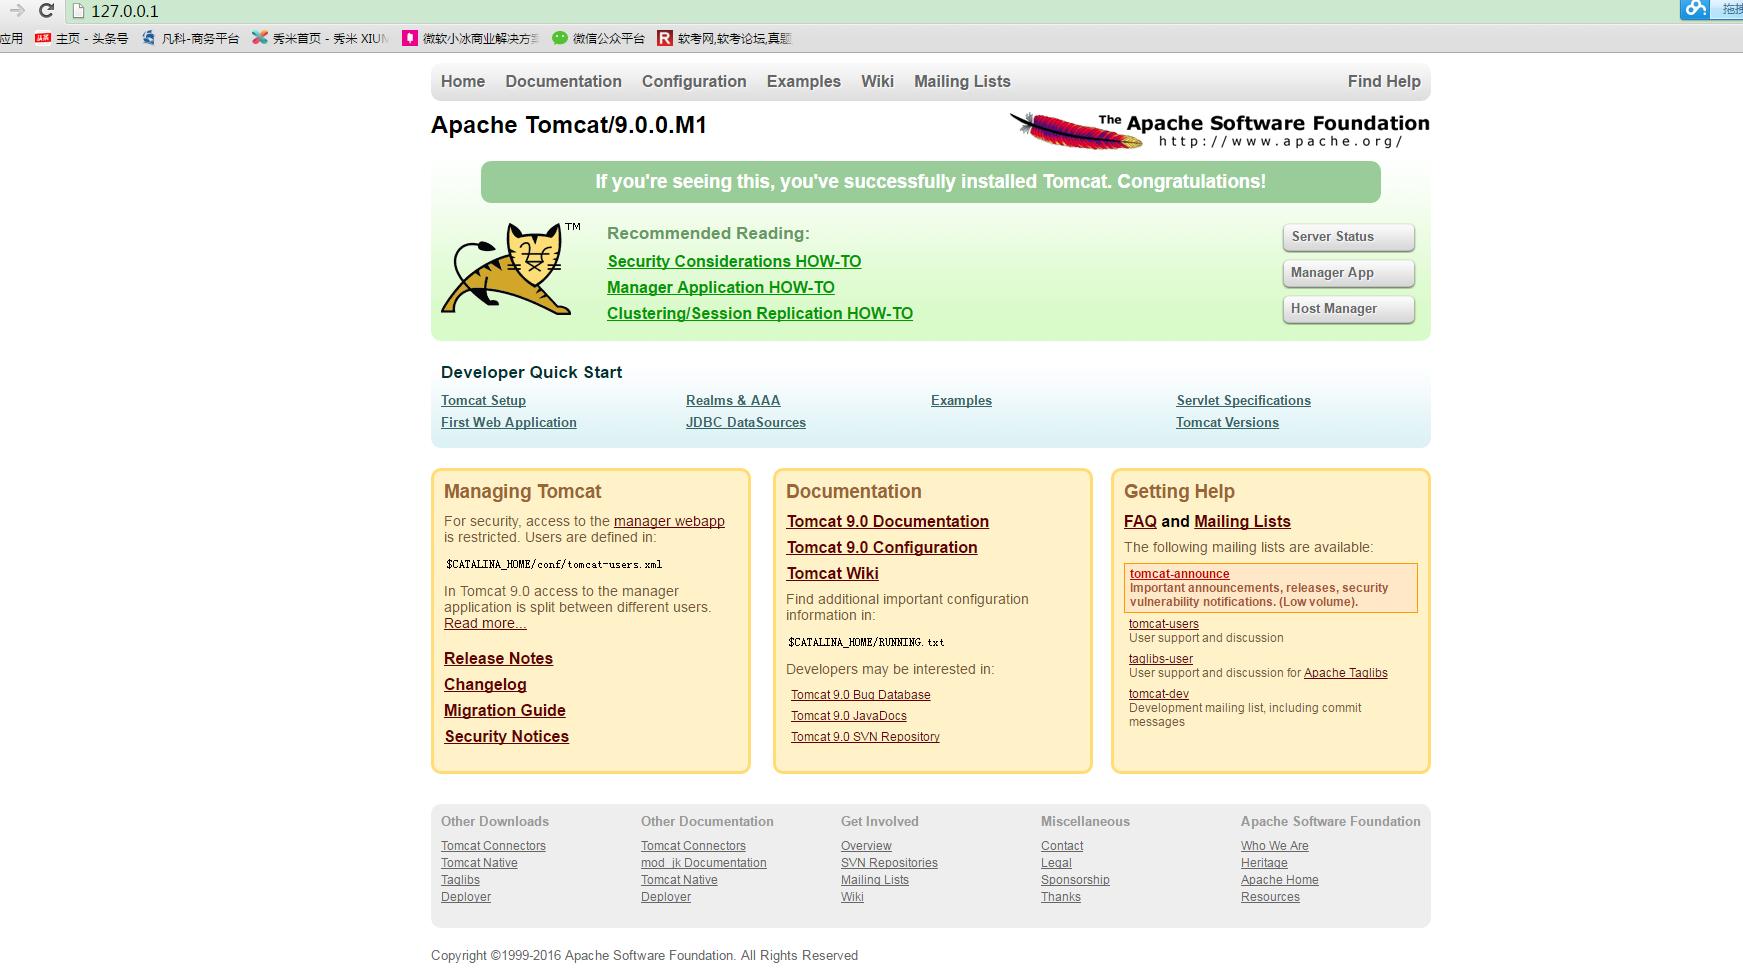Open Clustering/Session Replication HOW-TO link
Screen dimensions: 1743x969
760,313
